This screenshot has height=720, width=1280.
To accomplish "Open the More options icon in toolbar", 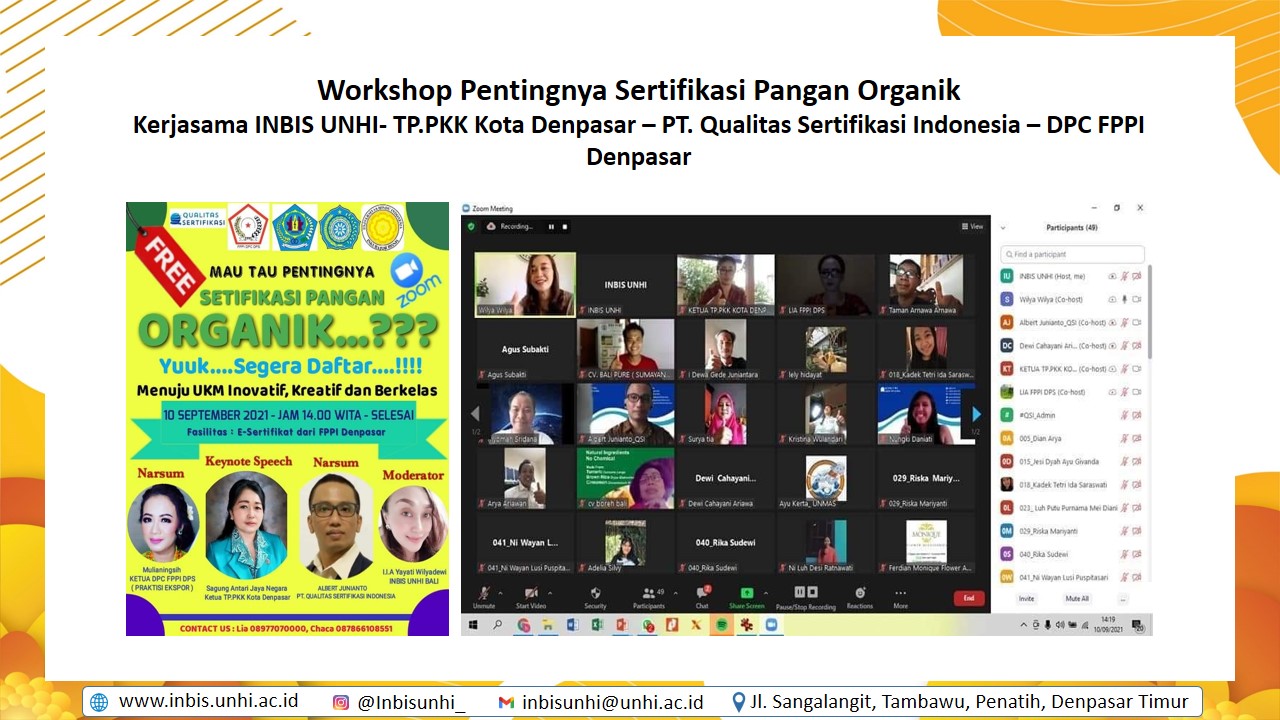I will click(900, 593).
